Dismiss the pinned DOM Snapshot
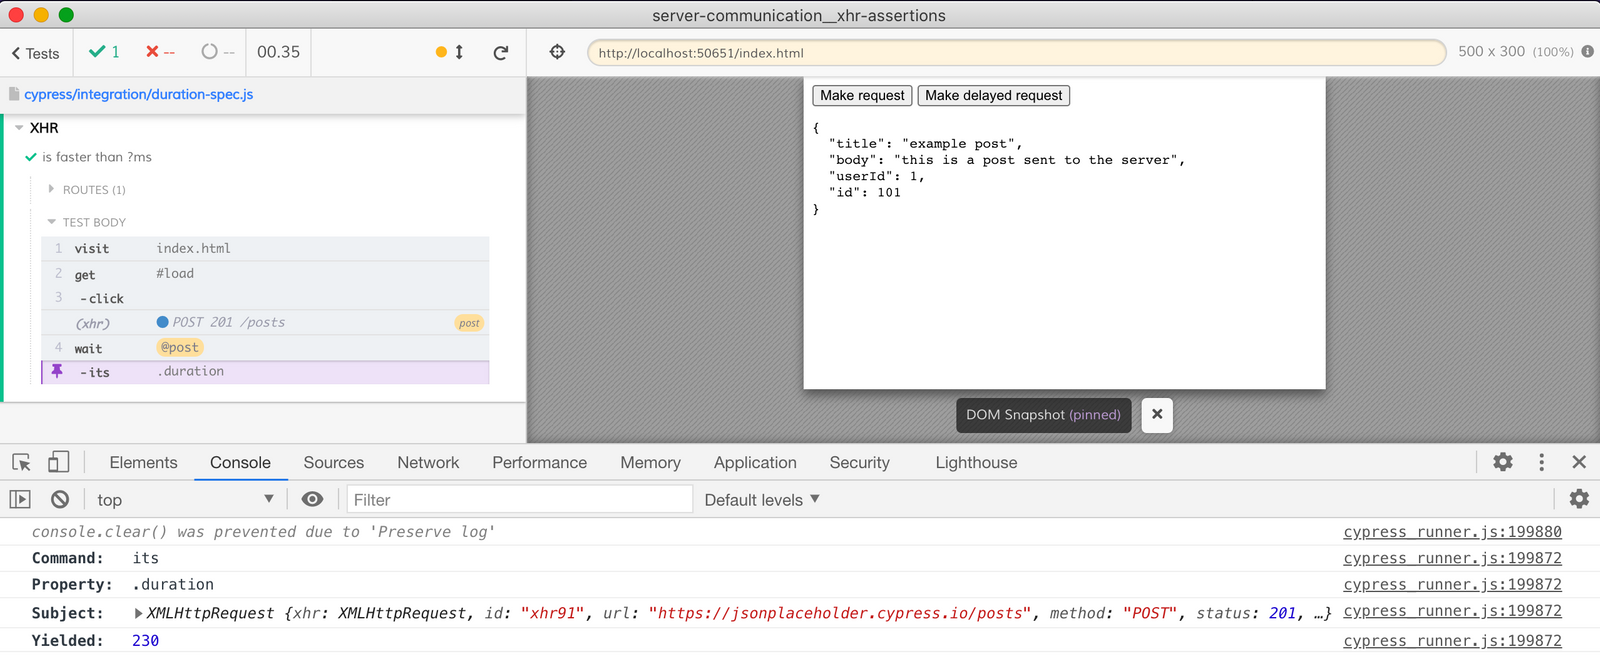 click(x=1157, y=415)
